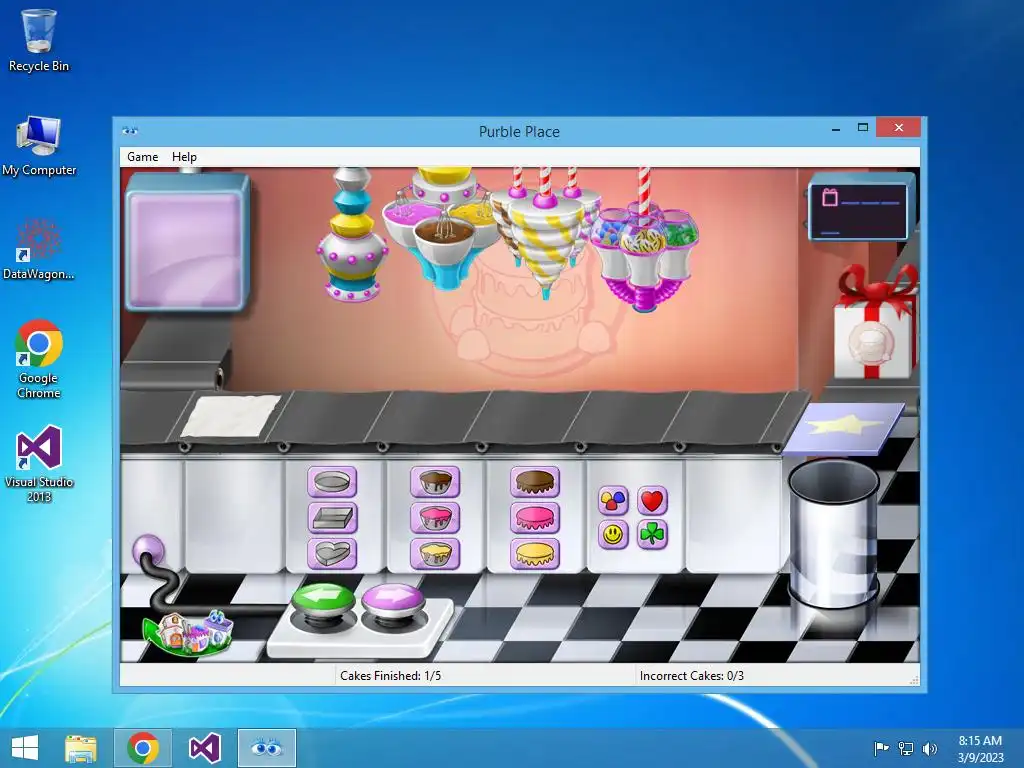Click Cakes Finished: 1/5 status text
The width and height of the screenshot is (1024, 768).
tap(391, 676)
